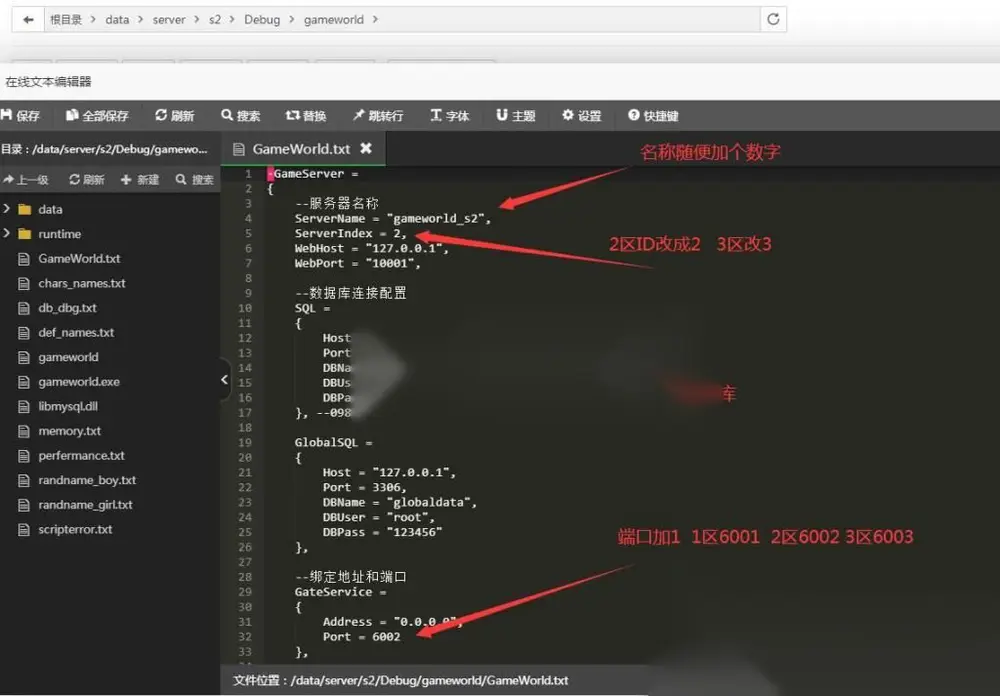The height and width of the screenshot is (696, 1000).
Task: Collapse the sidebar with the chevron handle
Action: [224, 380]
